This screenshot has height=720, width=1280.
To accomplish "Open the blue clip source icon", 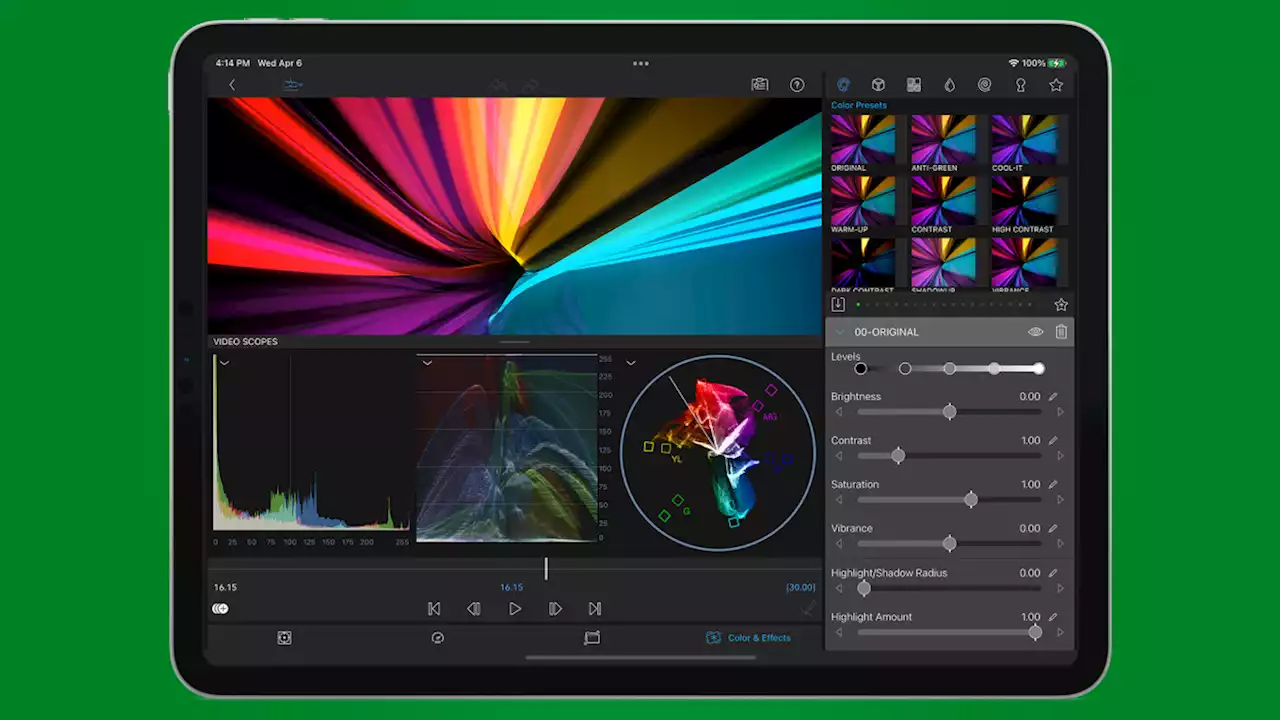I will pos(293,85).
